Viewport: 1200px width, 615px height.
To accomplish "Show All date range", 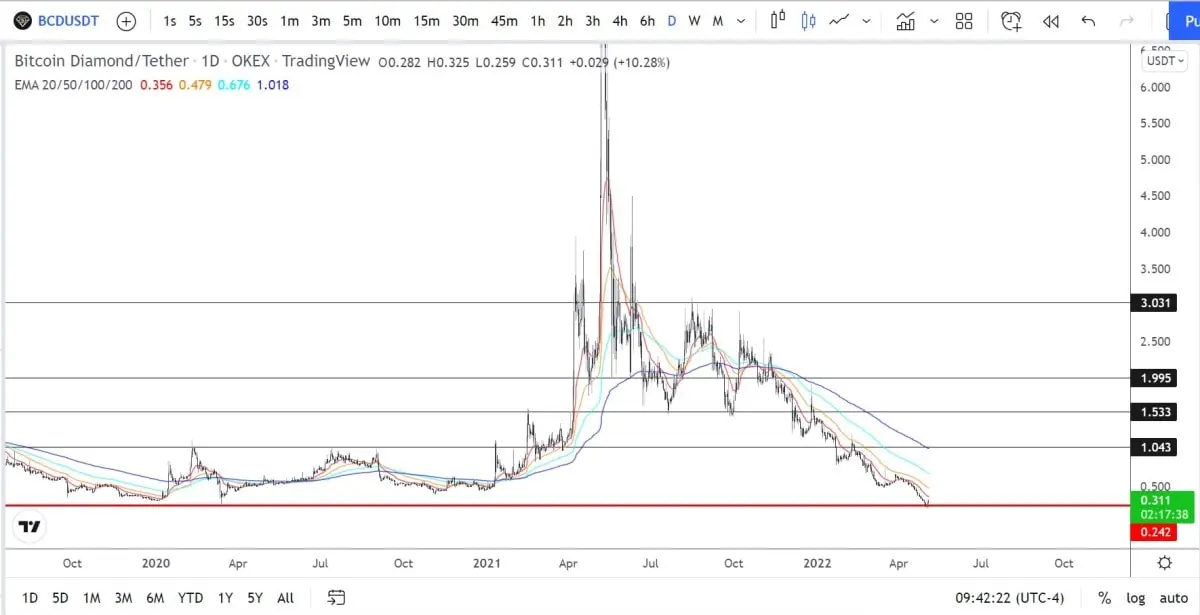I will (x=285, y=598).
